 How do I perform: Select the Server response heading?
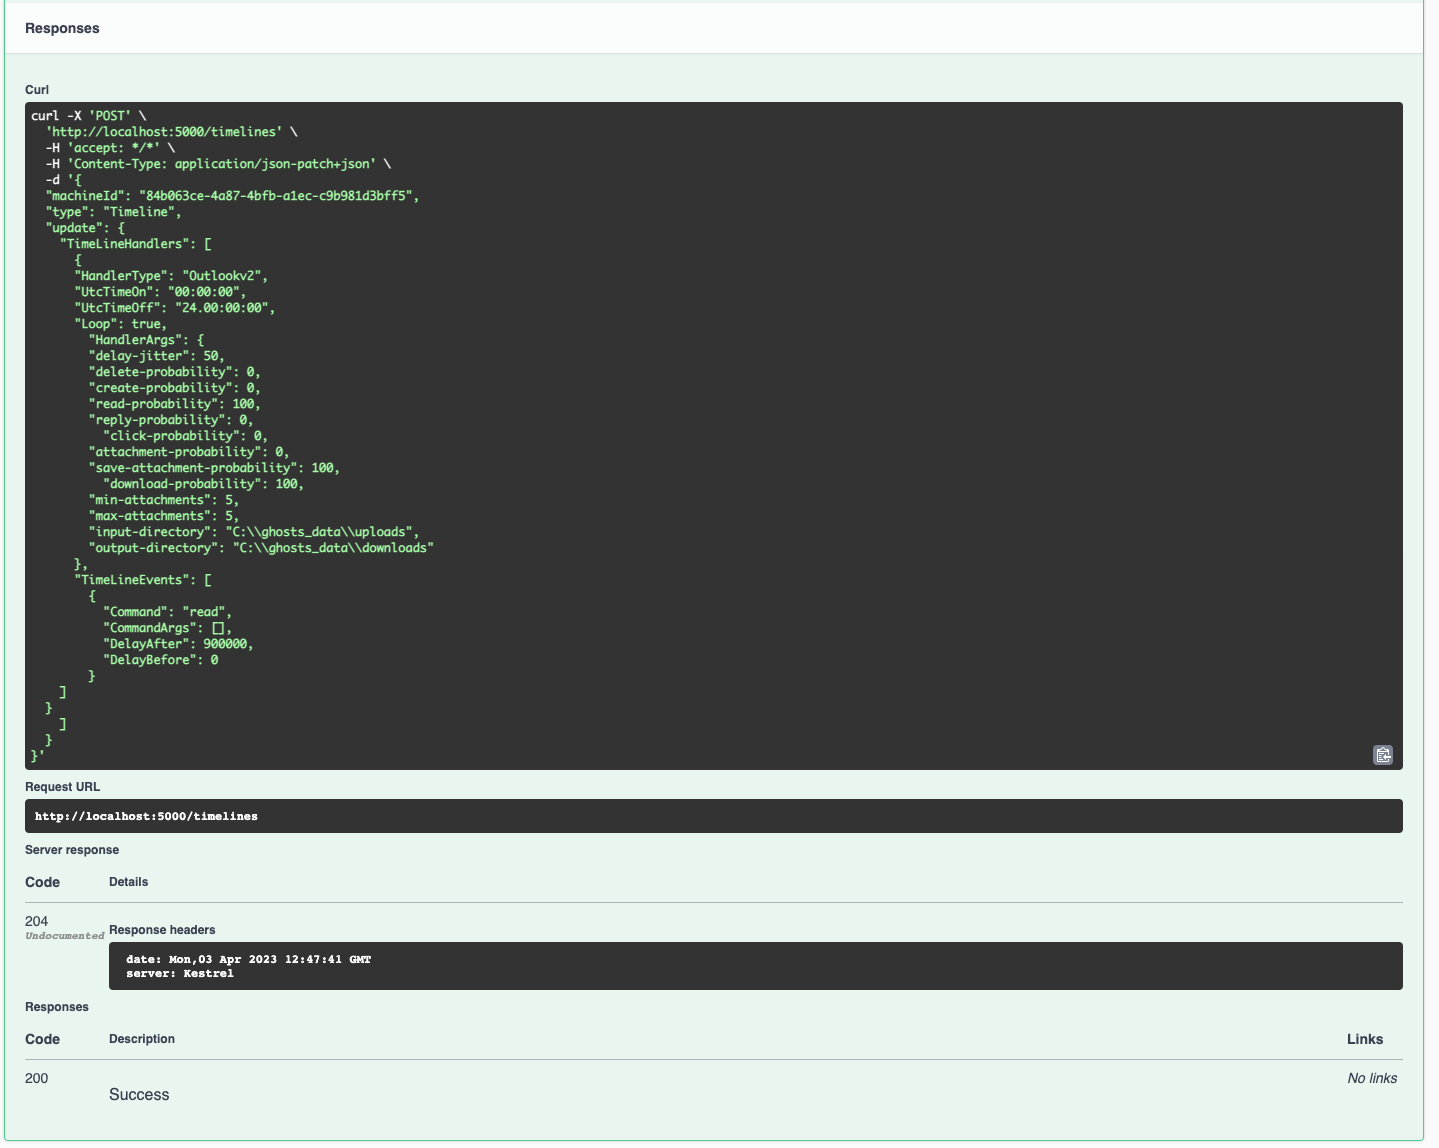coord(73,849)
